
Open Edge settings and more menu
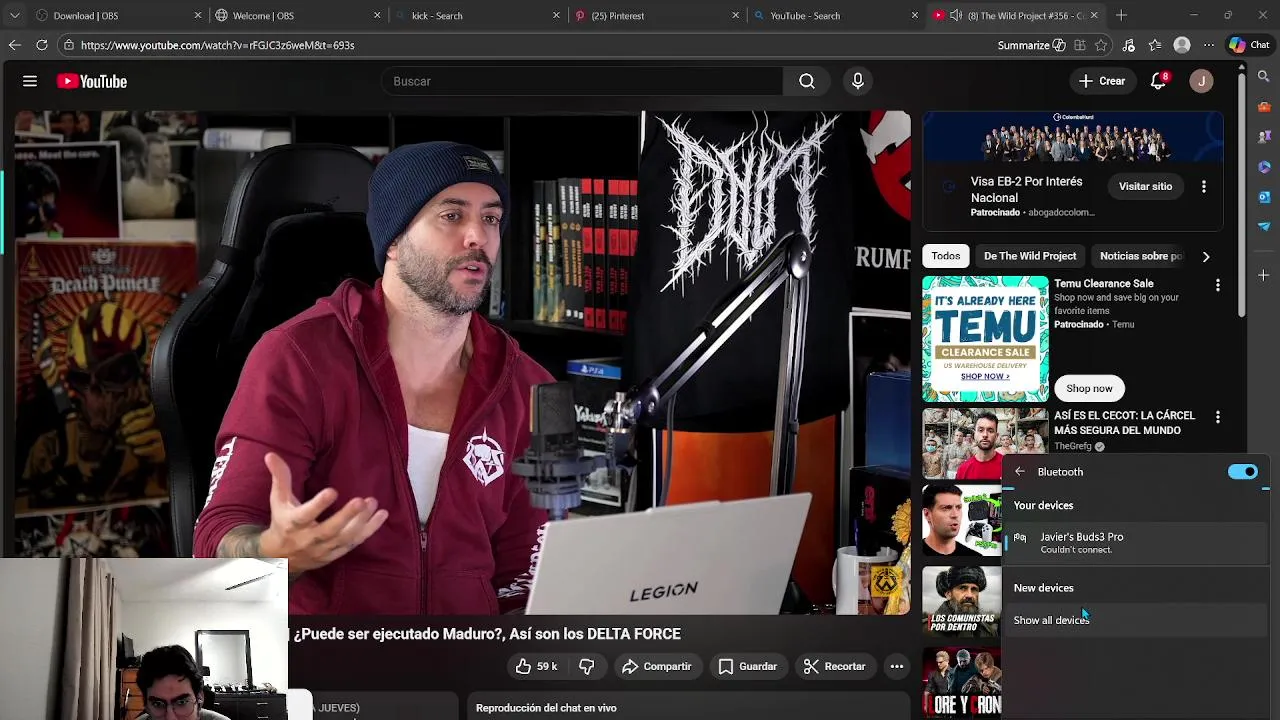[1209, 45]
